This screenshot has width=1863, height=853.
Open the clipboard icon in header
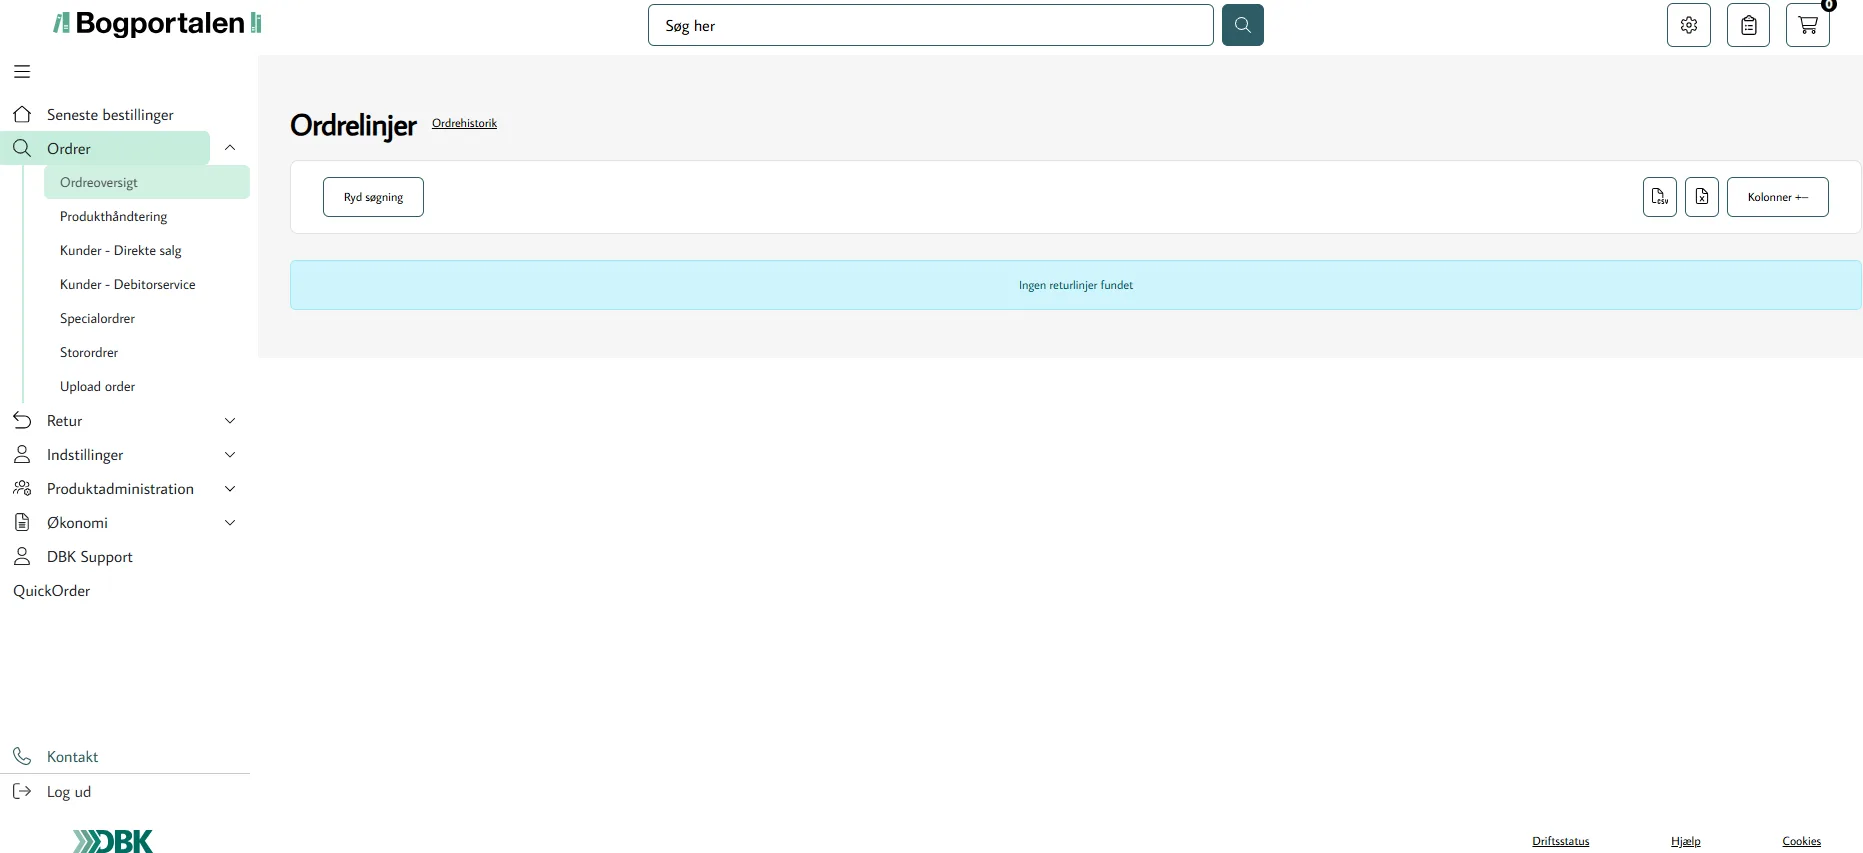[1748, 25]
